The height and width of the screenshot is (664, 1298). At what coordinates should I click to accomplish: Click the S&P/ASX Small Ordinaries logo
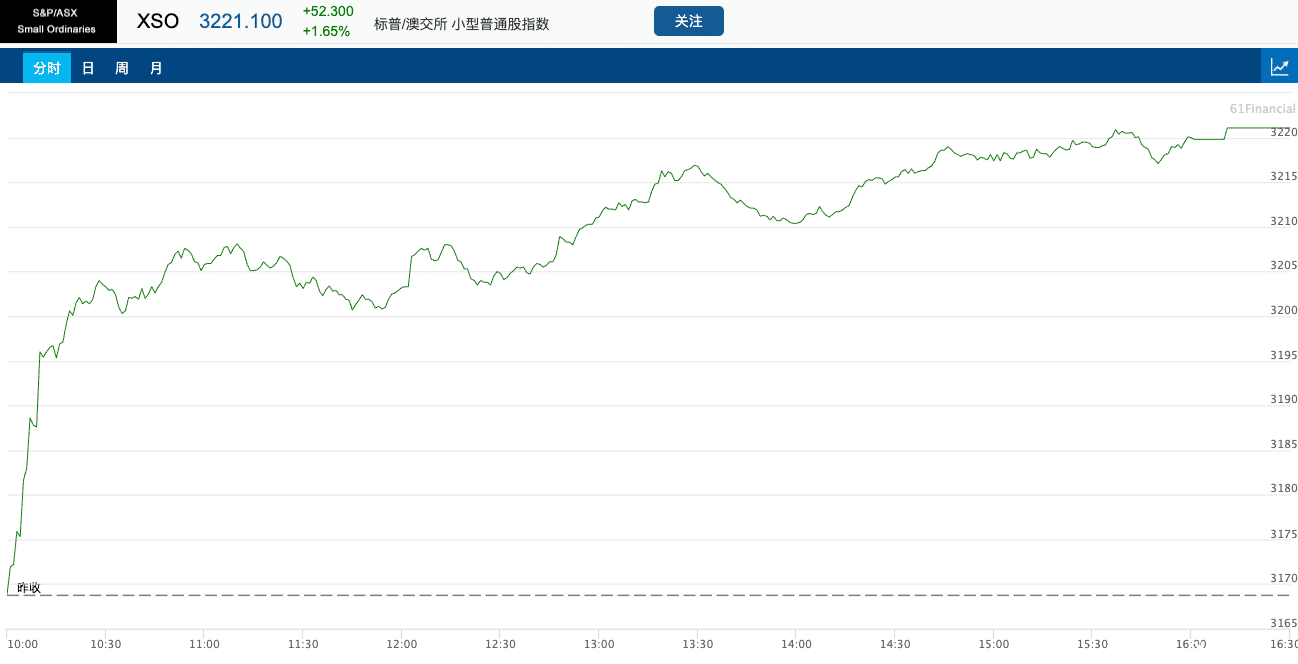point(58,21)
